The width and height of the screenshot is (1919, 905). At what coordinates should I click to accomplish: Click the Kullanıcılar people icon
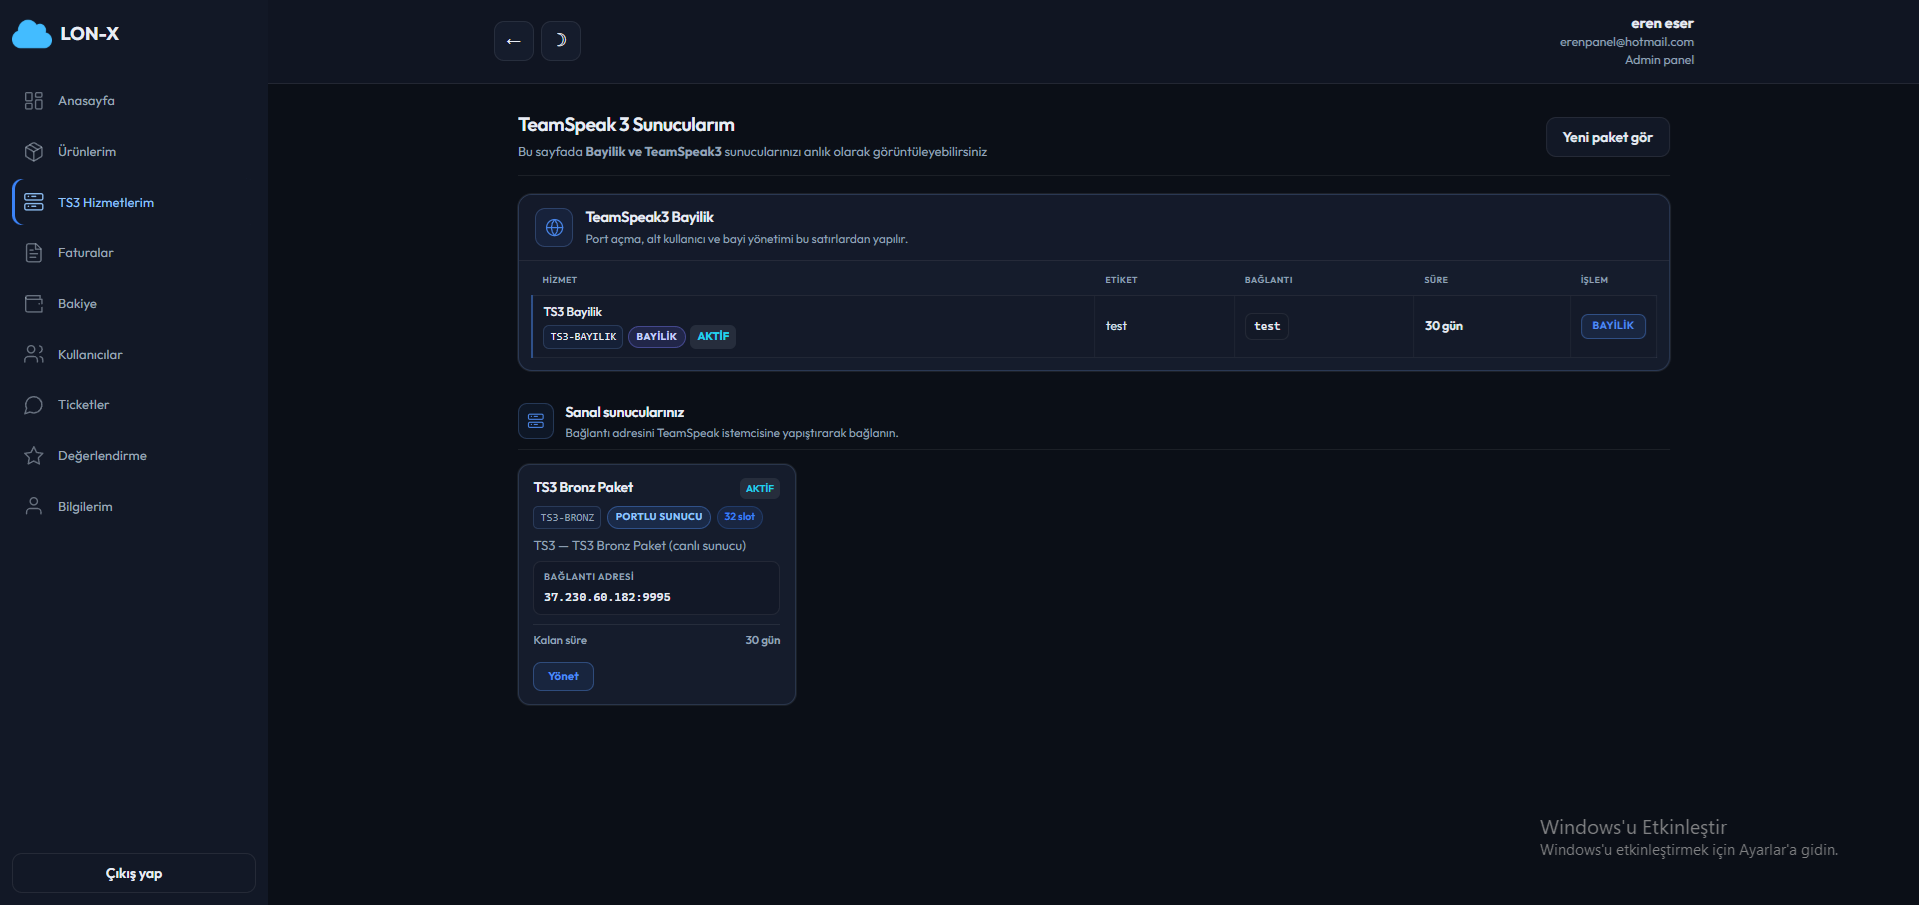34,354
